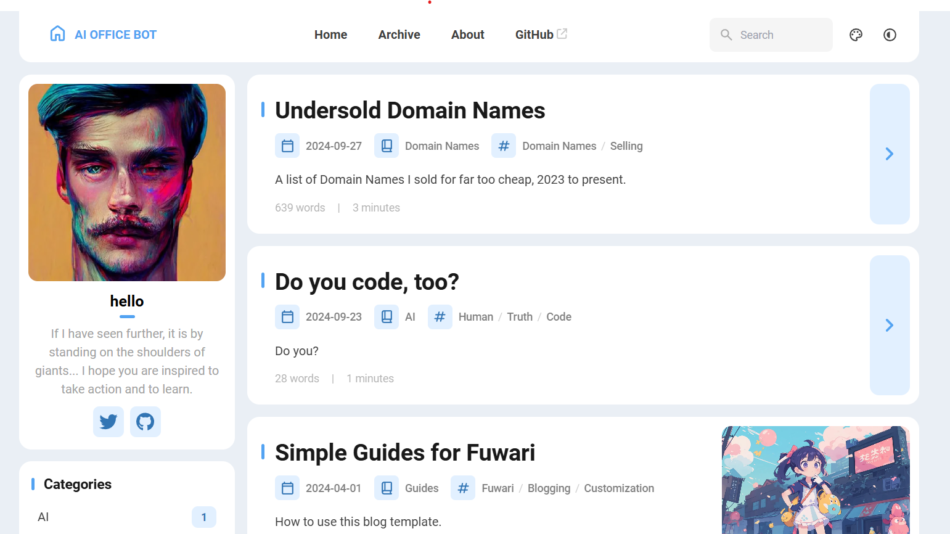950x534 pixels.
Task: Go to the About page
Action: point(467,35)
